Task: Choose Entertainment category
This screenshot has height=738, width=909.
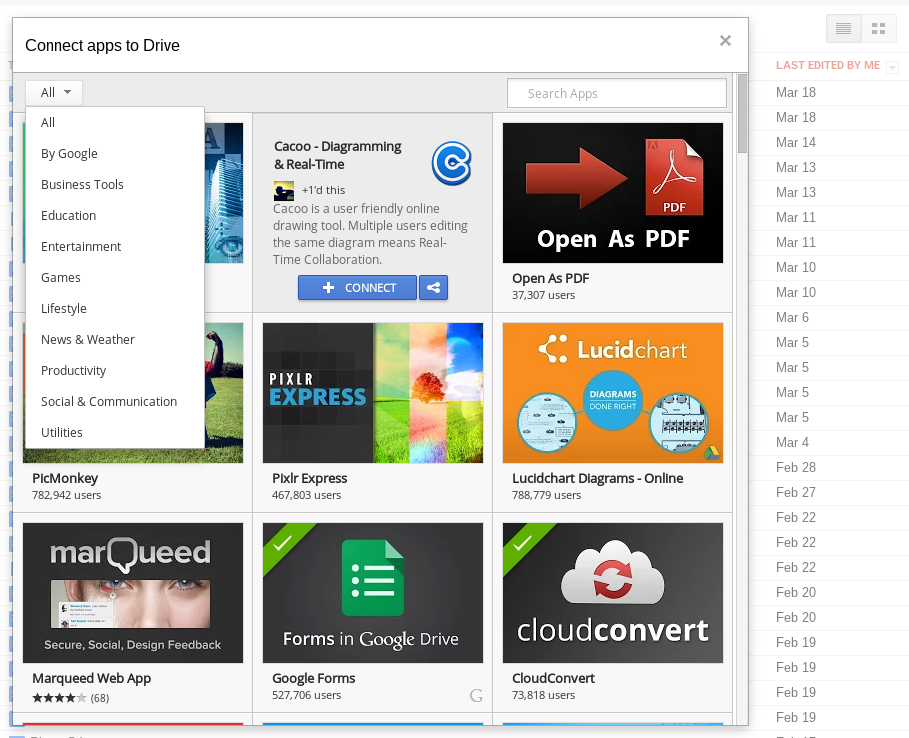Action: 115,246
